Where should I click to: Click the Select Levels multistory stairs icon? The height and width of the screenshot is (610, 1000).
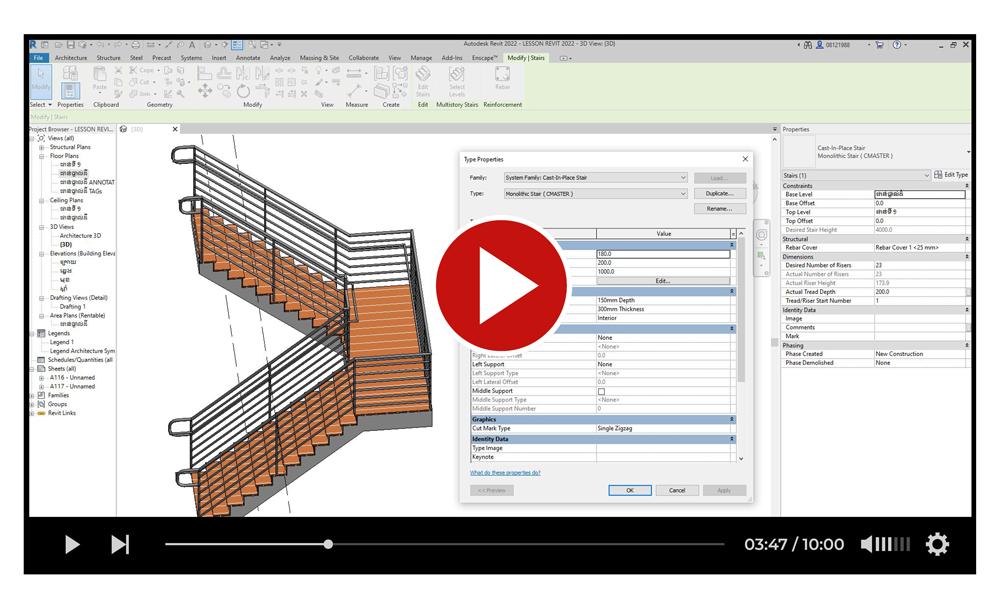point(457,81)
